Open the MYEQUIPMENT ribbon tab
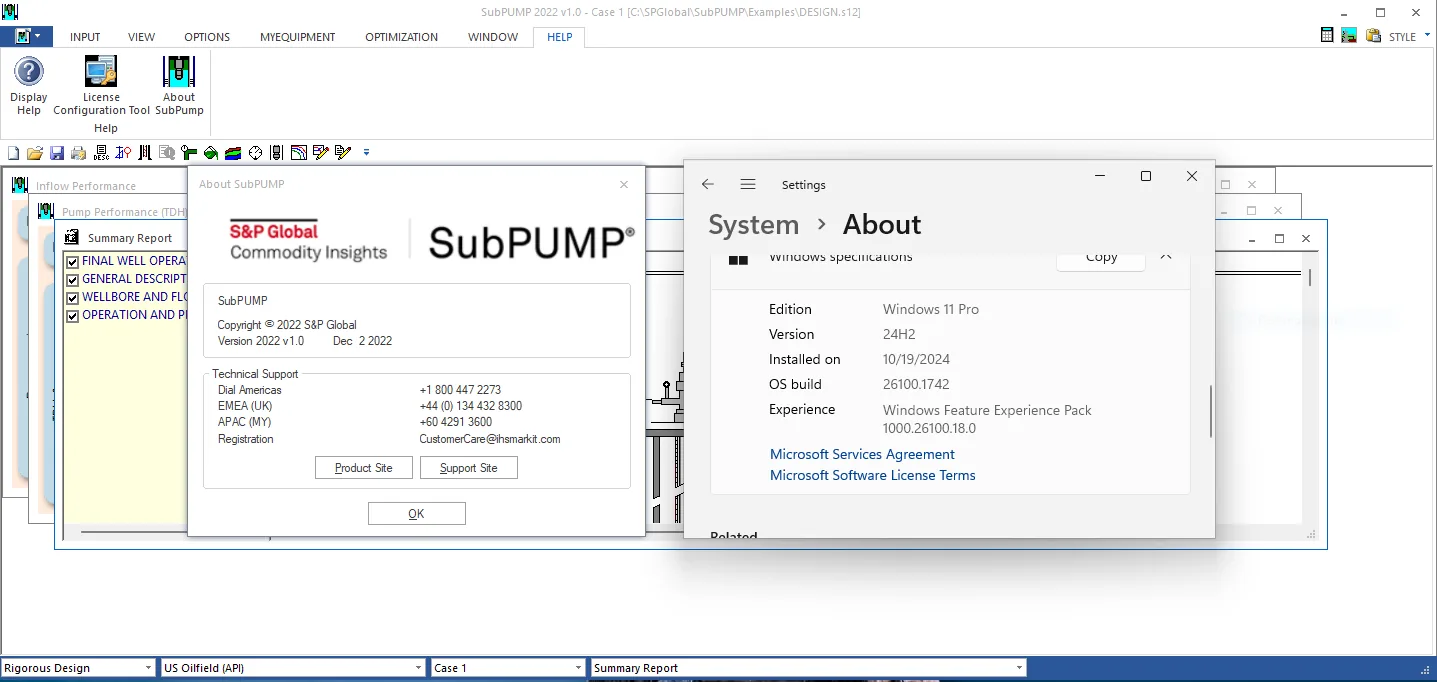Image resolution: width=1437 pixels, height=682 pixels. [x=298, y=37]
